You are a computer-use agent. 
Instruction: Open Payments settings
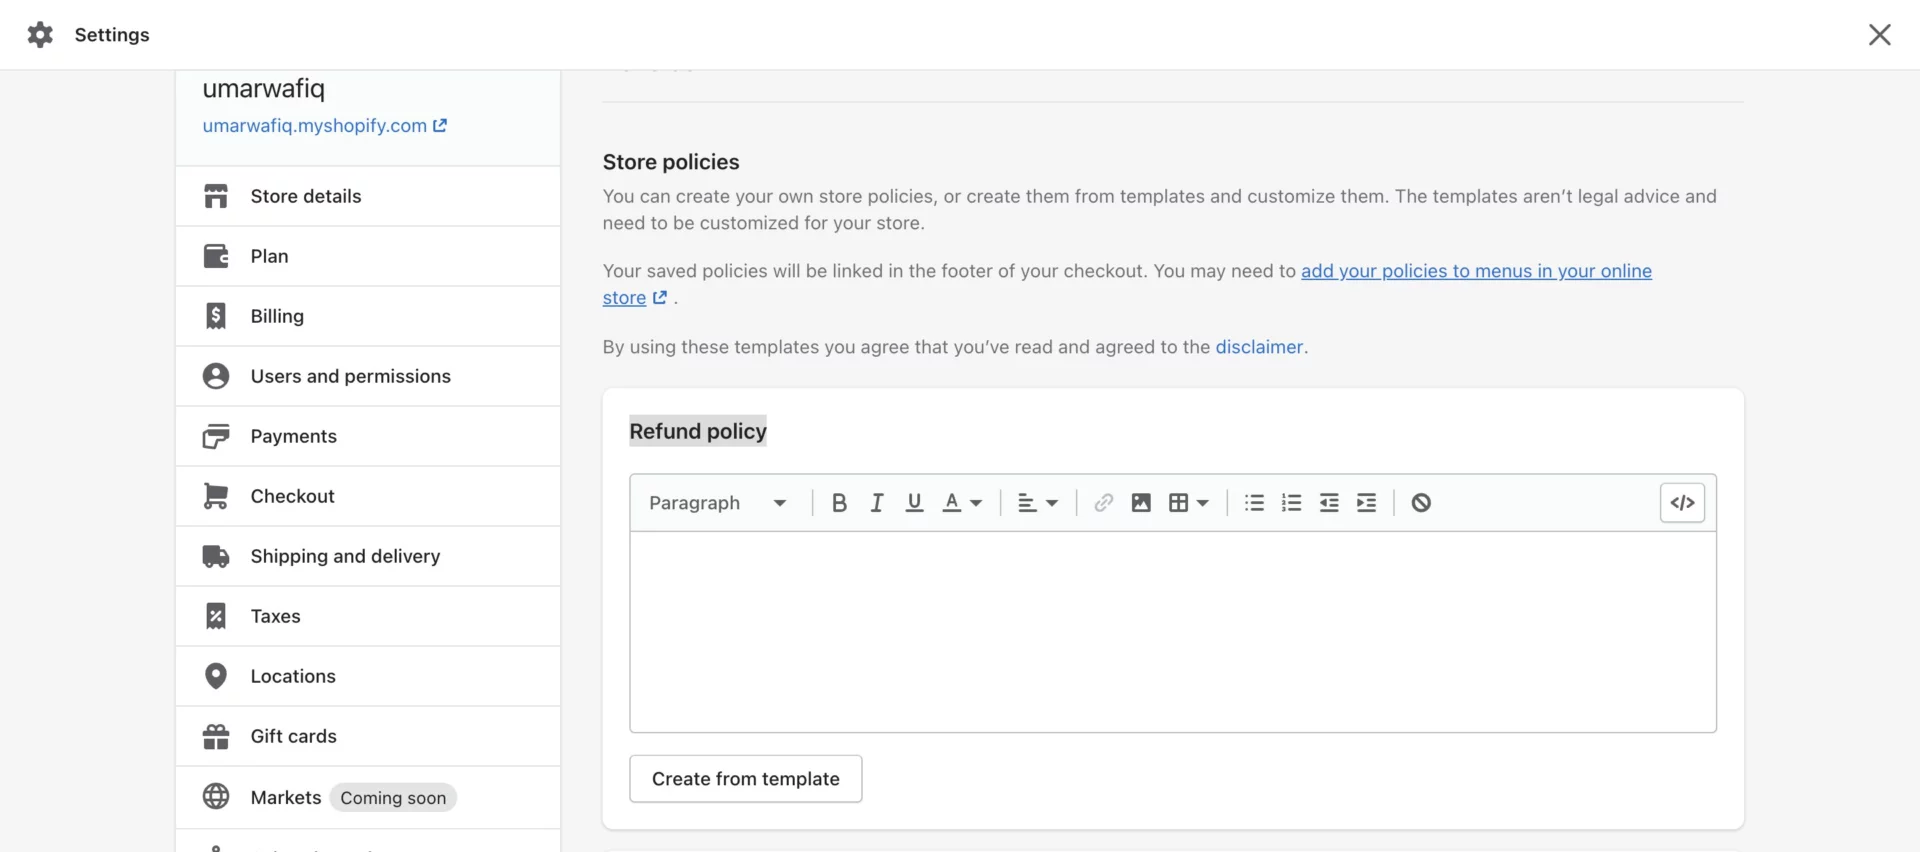368,436
